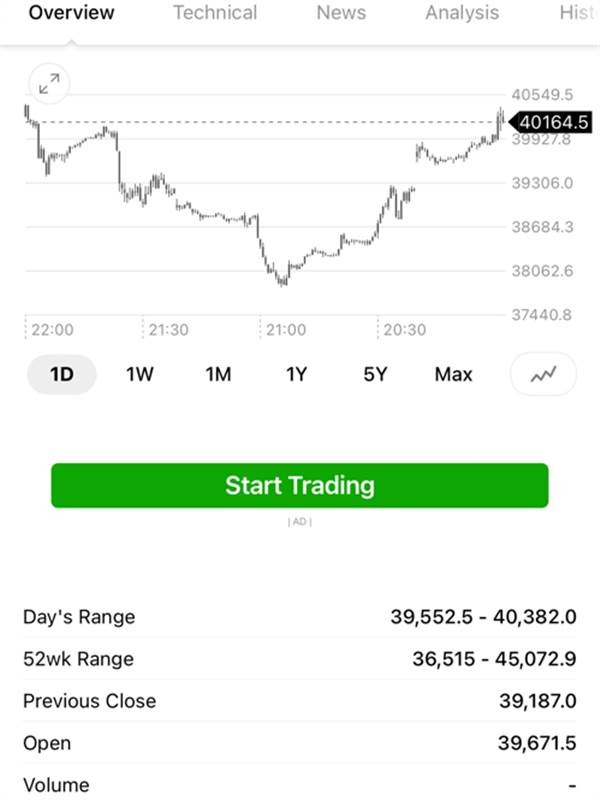The width and height of the screenshot is (600, 800).
Task: Switch chart to 1M range
Action: click(x=218, y=374)
